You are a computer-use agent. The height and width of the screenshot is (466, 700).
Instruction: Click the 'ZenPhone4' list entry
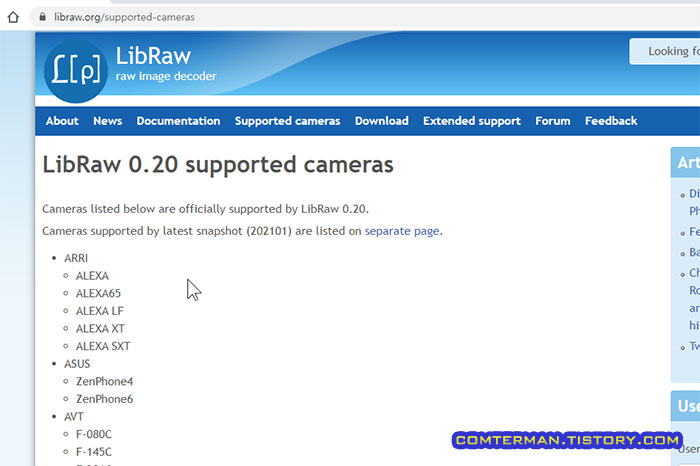104,382
